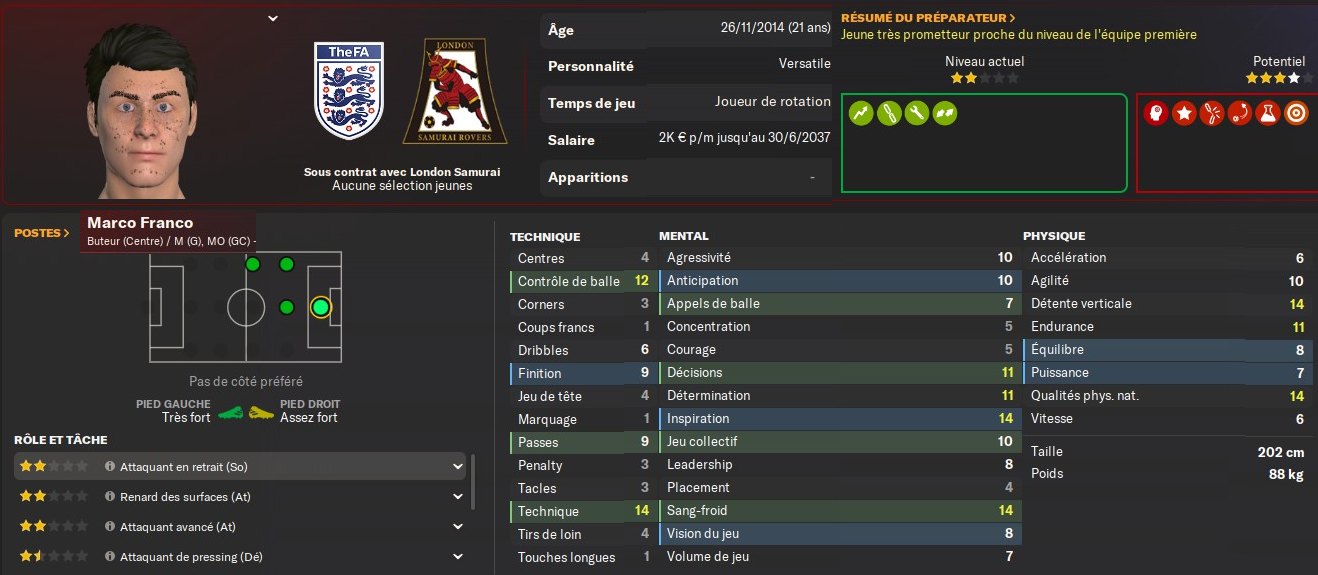Open the RÉSUMÉ DU PRÉPARATEUR link
Viewport: 1318px width, 575px height.
click(929, 18)
